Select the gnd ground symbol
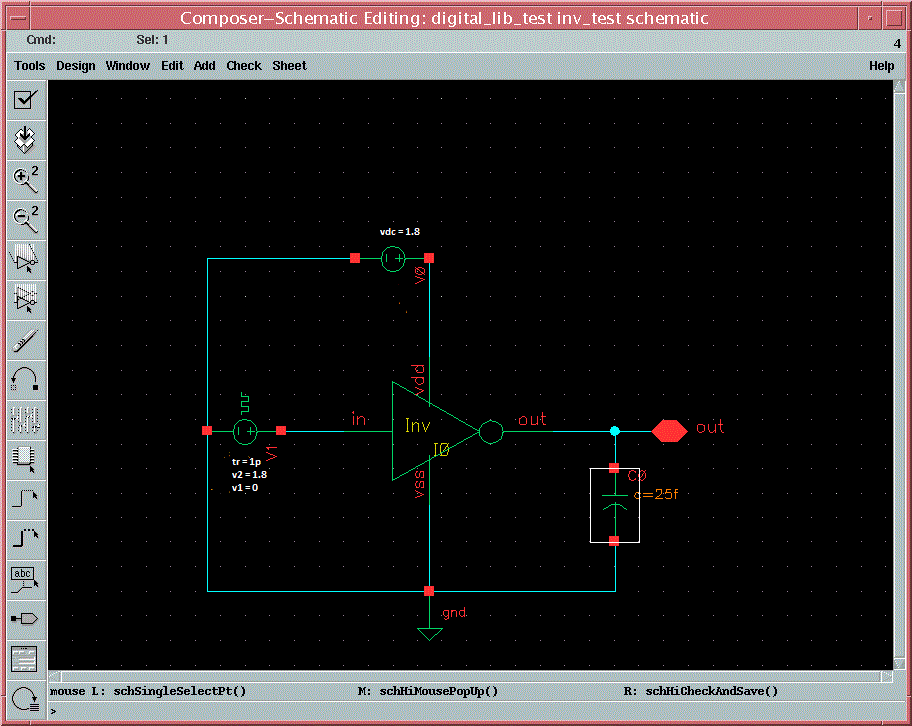Image resolution: width=912 pixels, height=726 pixels. pyautogui.click(x=430, y=634)
